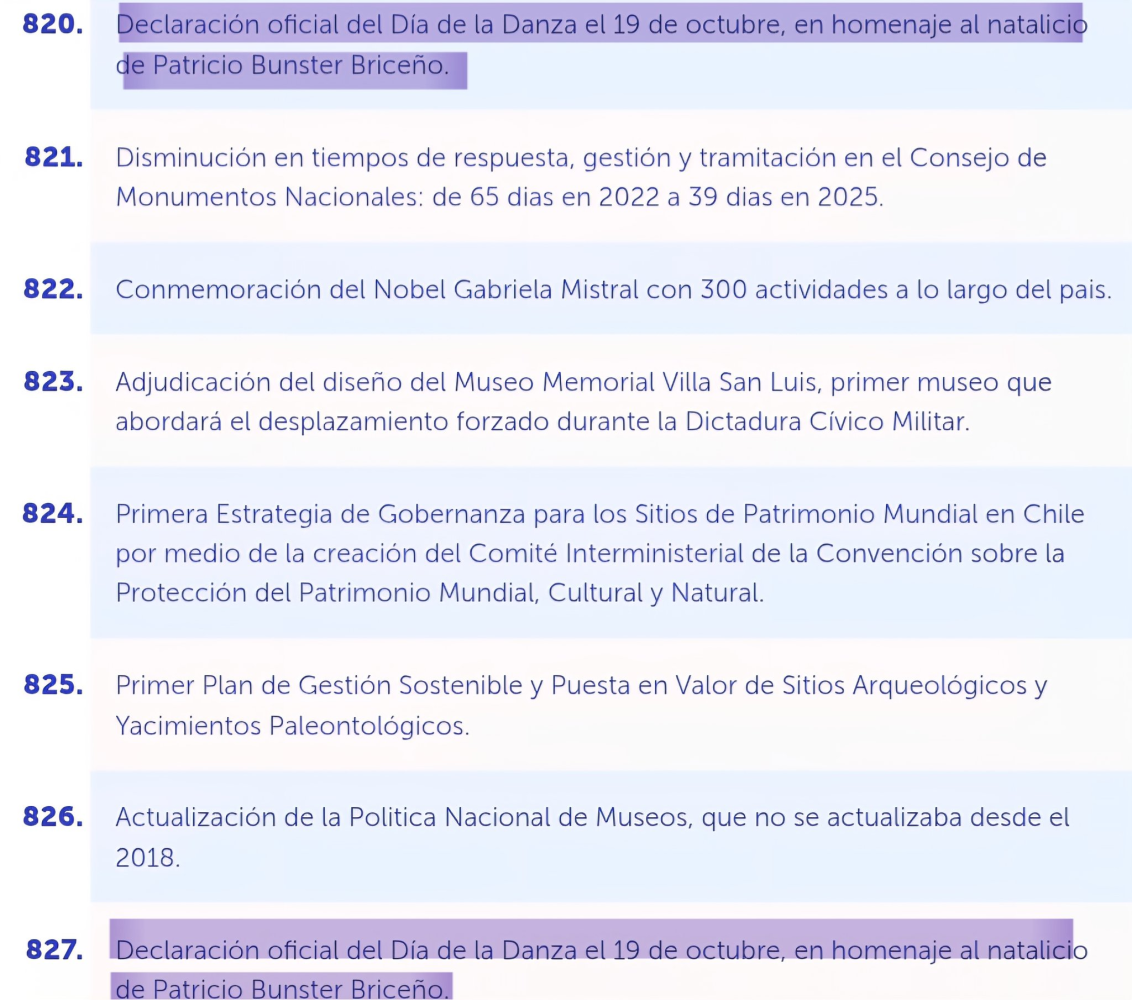This screenshot has width=1132, height=1000.
Task: Click the number 827 list marker
Action: pos(54,949)
